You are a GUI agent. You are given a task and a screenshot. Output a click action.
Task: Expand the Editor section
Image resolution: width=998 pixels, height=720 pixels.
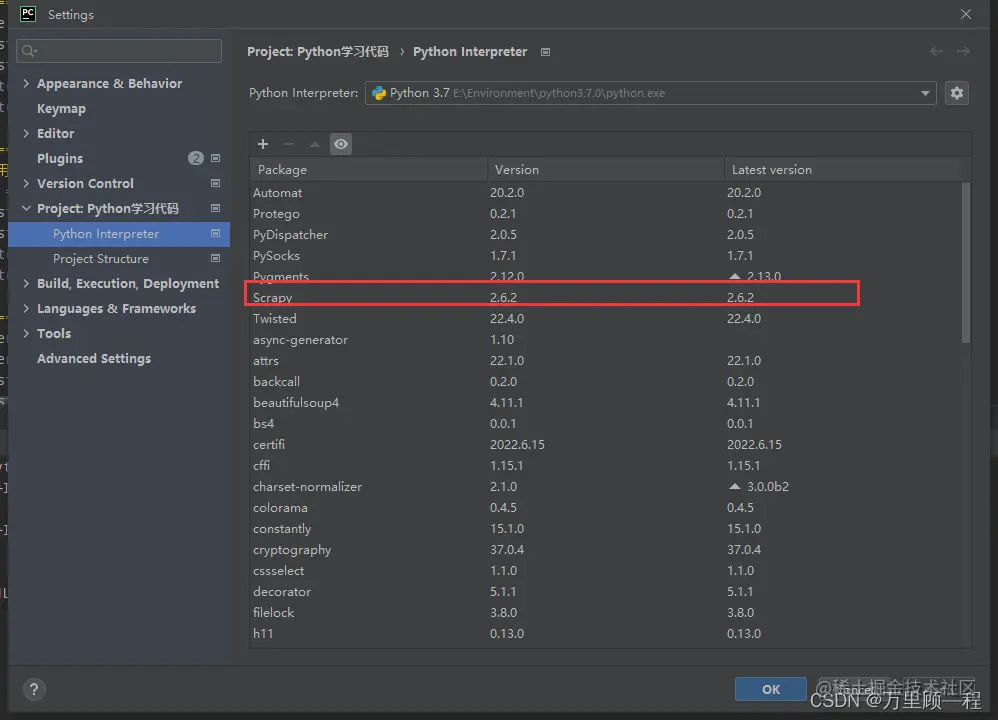point(26,133)
